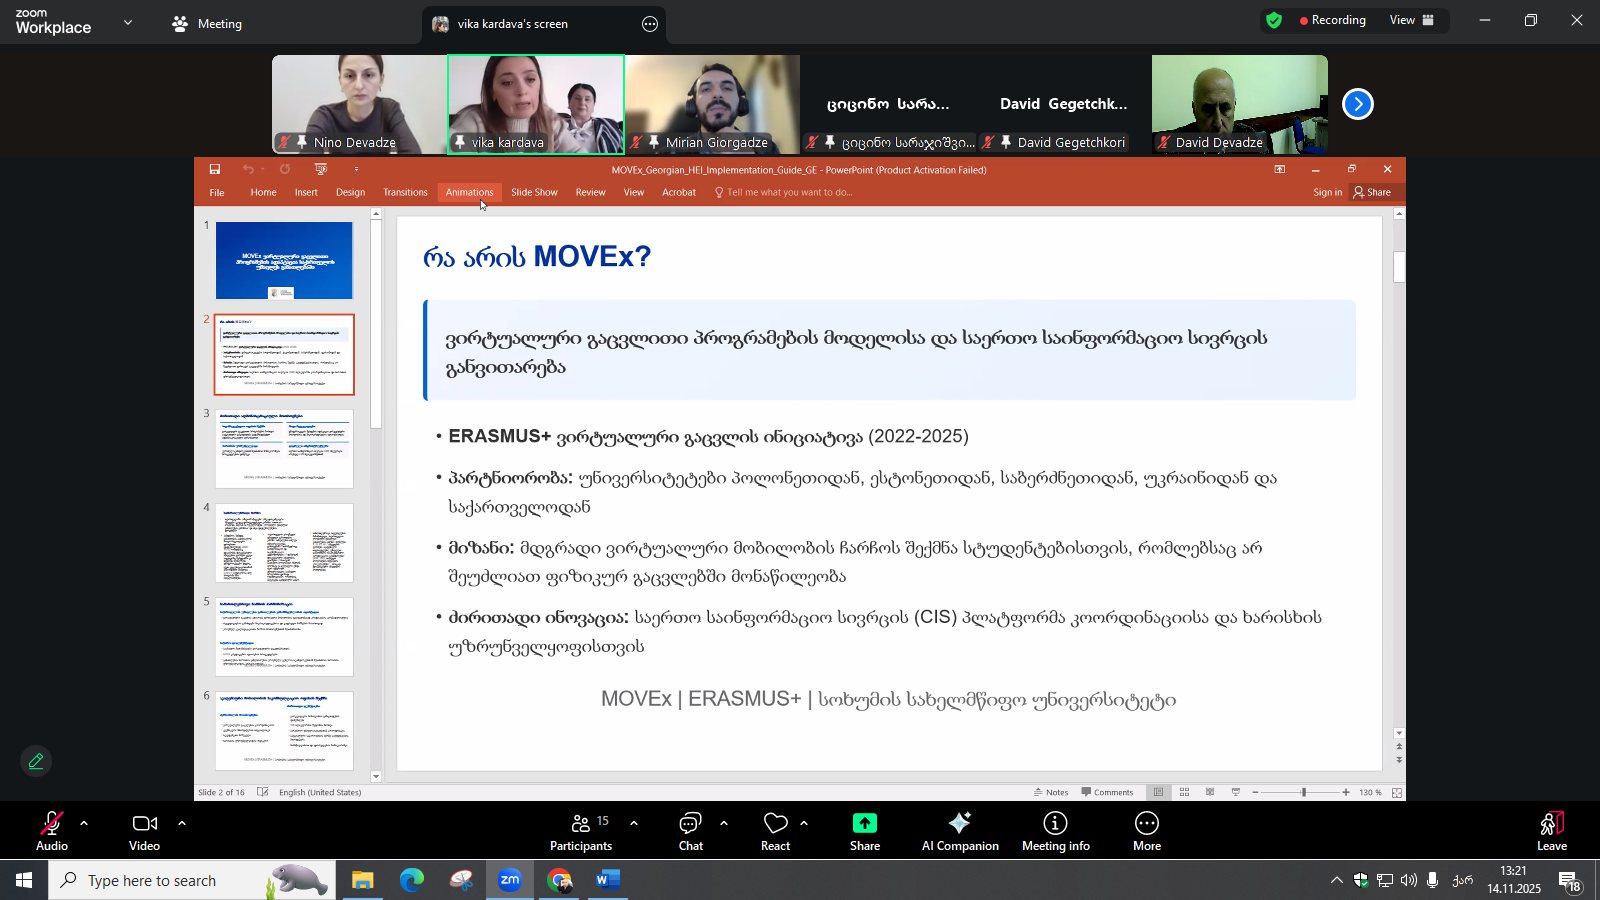Open the Zoom Chat panel
Screen dimensions: 1600x900
(x=690, y=831)
